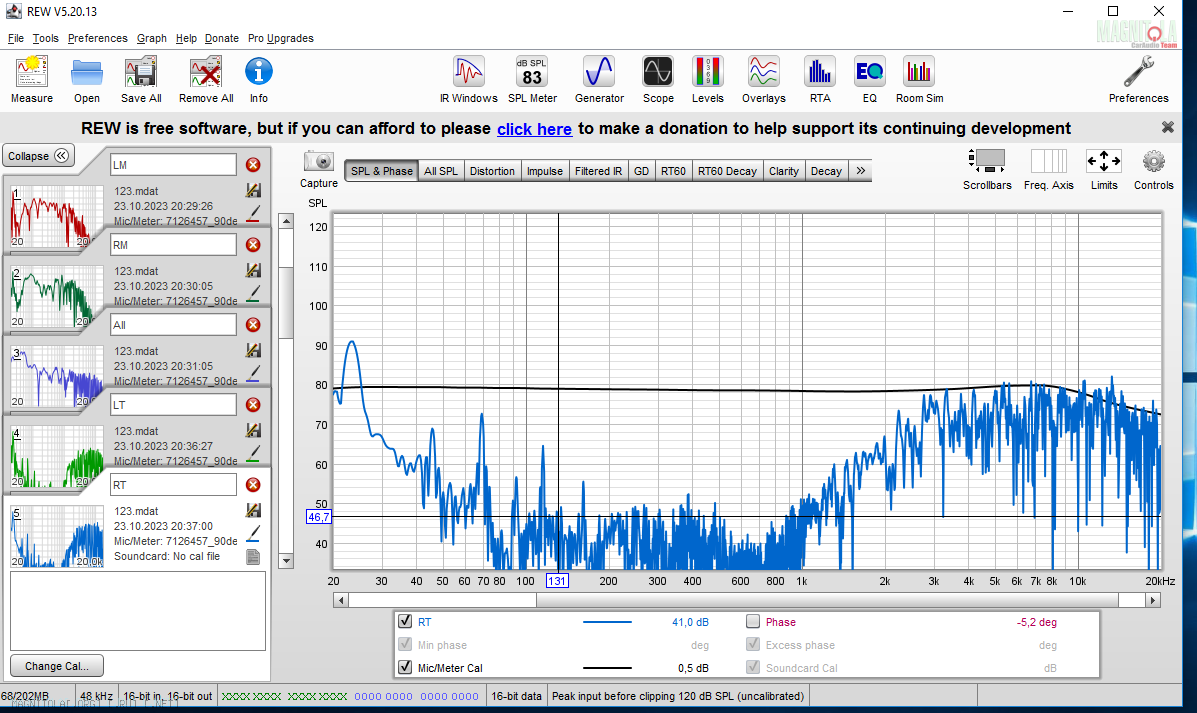
Task: Remove the RT measurement
Action: [253, 485]
